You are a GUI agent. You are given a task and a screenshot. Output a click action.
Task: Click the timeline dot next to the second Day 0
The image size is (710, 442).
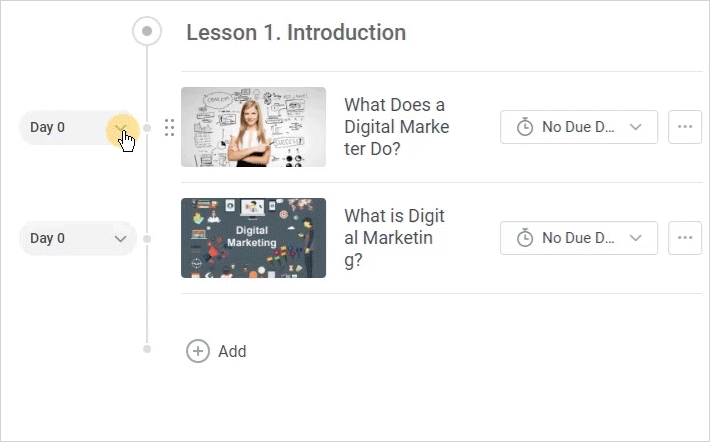pos(147,239)
